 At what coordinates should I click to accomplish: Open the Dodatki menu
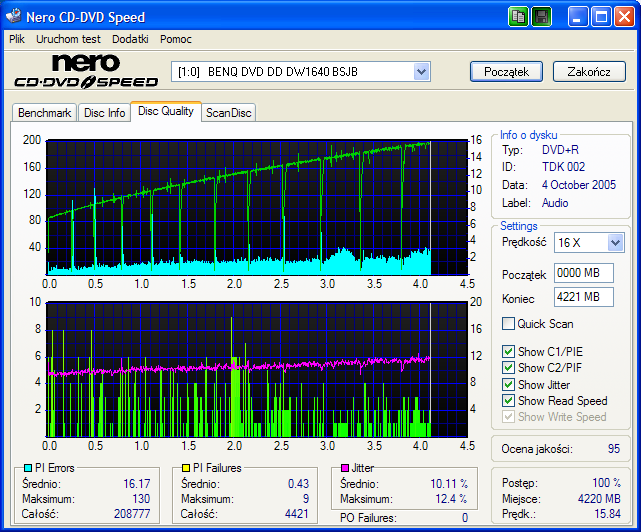coord(130,39)
